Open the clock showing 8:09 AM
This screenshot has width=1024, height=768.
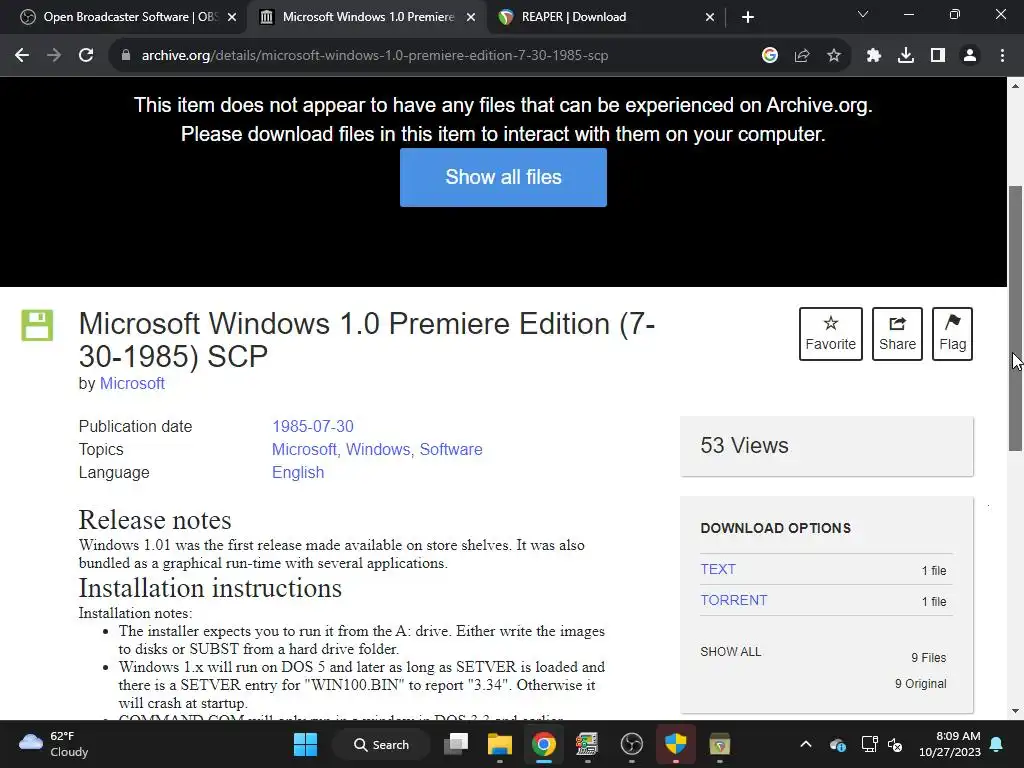(x=950, y=744)
